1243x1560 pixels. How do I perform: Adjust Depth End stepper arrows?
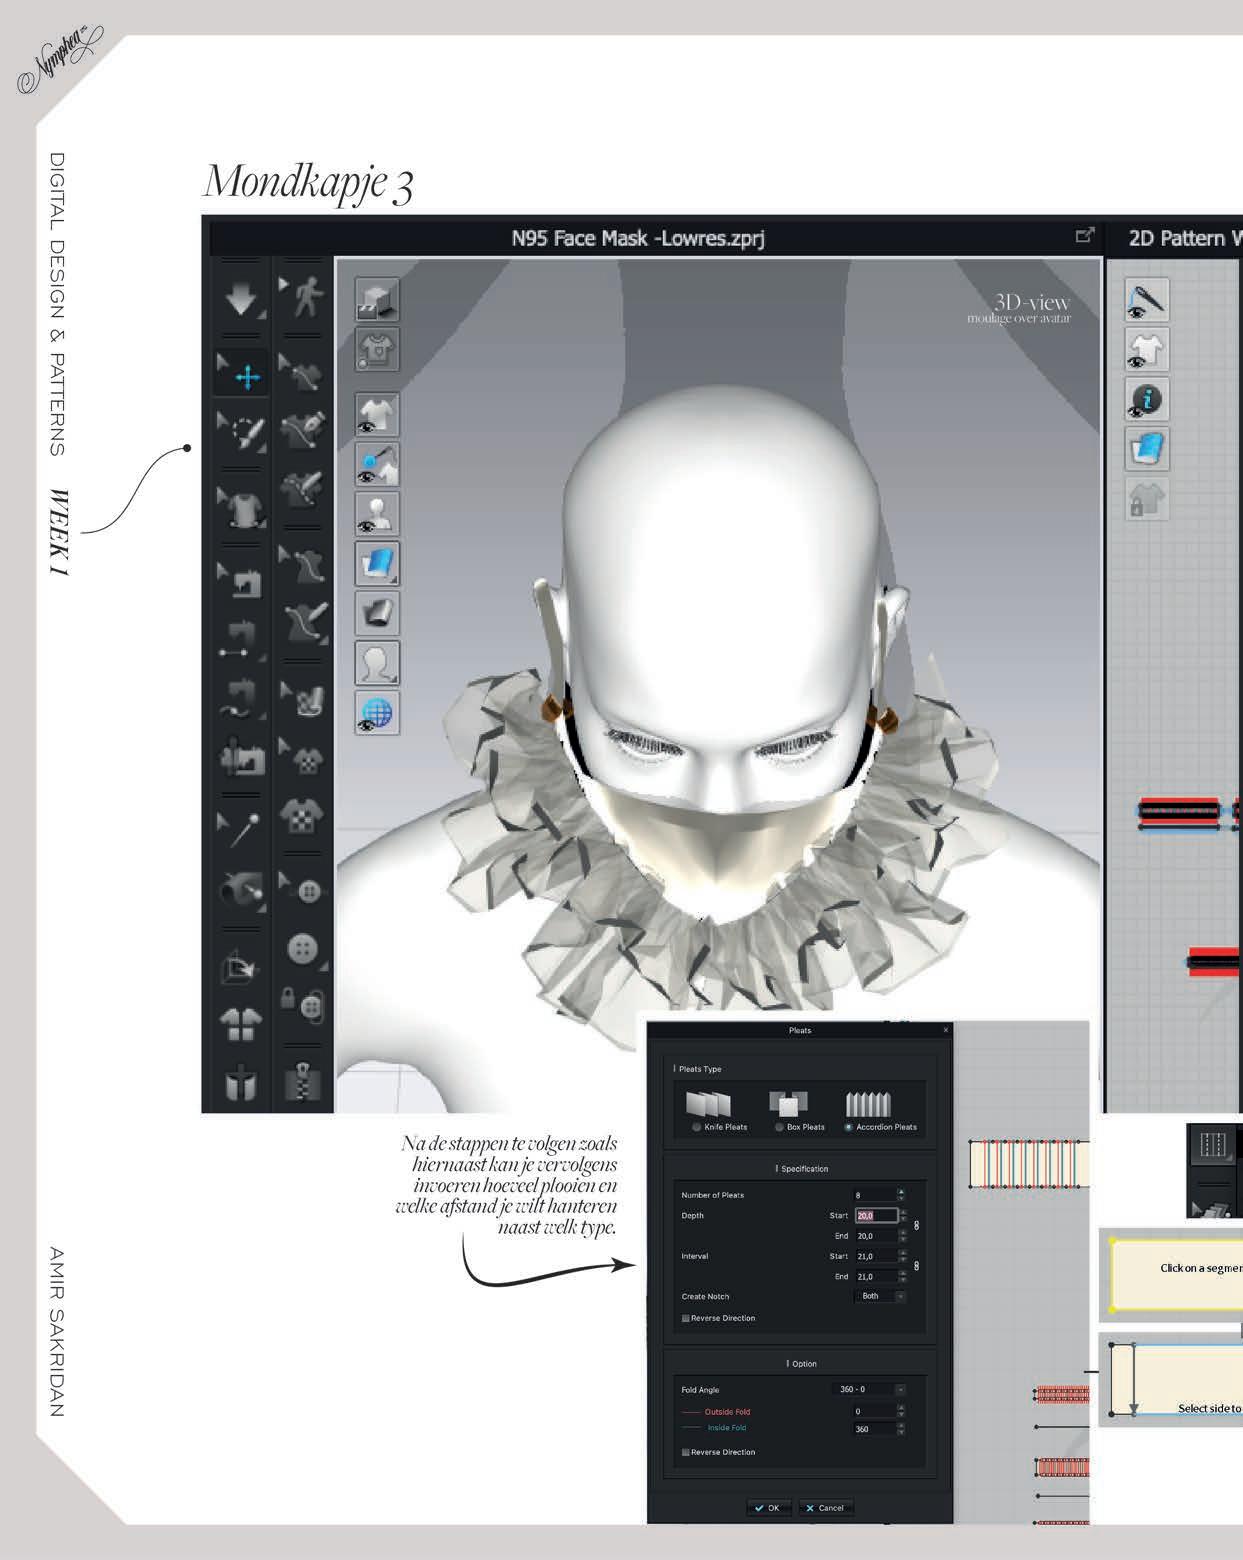904,1236
